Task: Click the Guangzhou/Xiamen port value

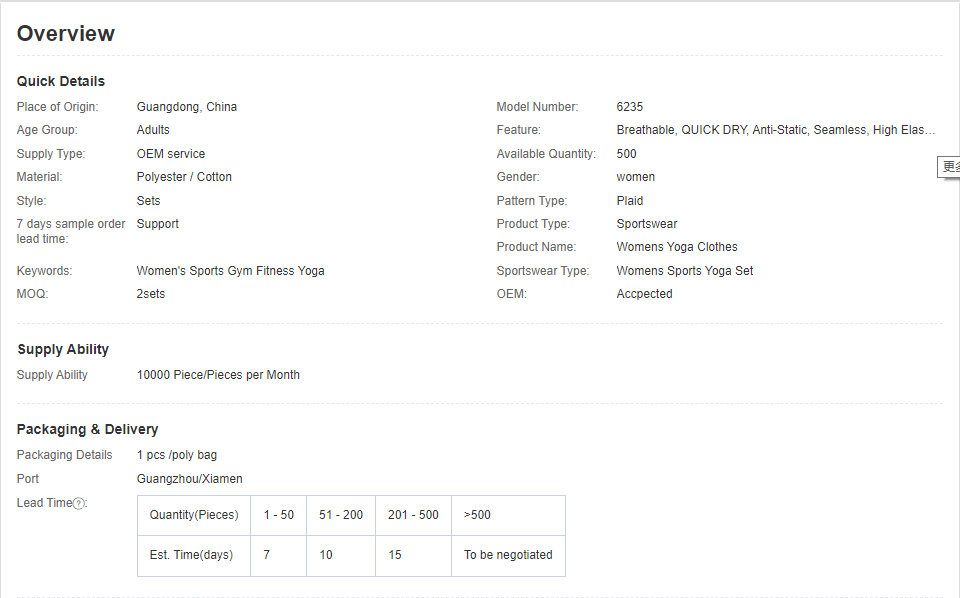Action: [x=190, y=479]
